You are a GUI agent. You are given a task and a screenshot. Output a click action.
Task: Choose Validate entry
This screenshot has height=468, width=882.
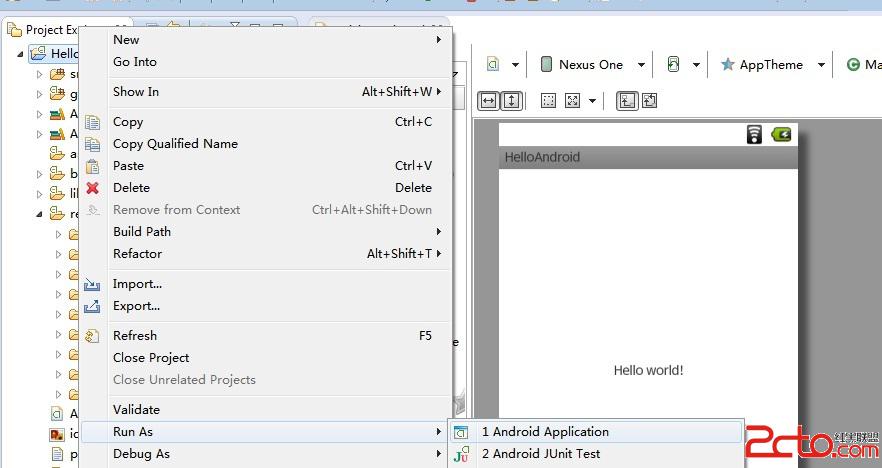[266, 410]
